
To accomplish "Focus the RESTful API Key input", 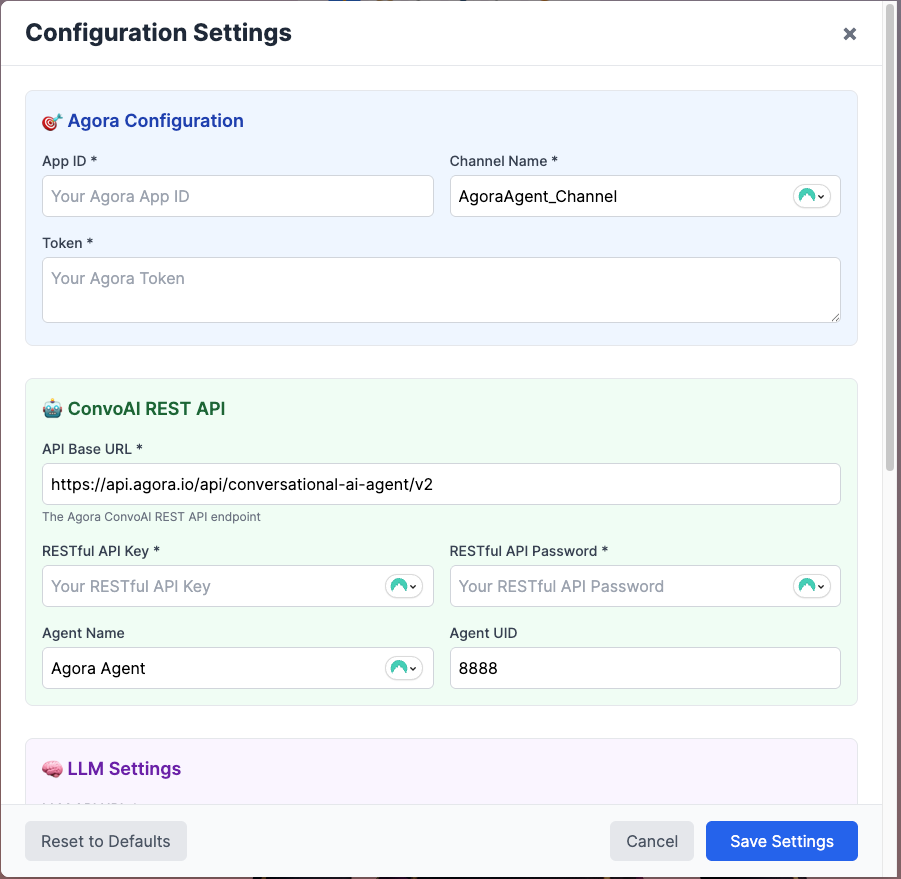I will click(212, 586).
